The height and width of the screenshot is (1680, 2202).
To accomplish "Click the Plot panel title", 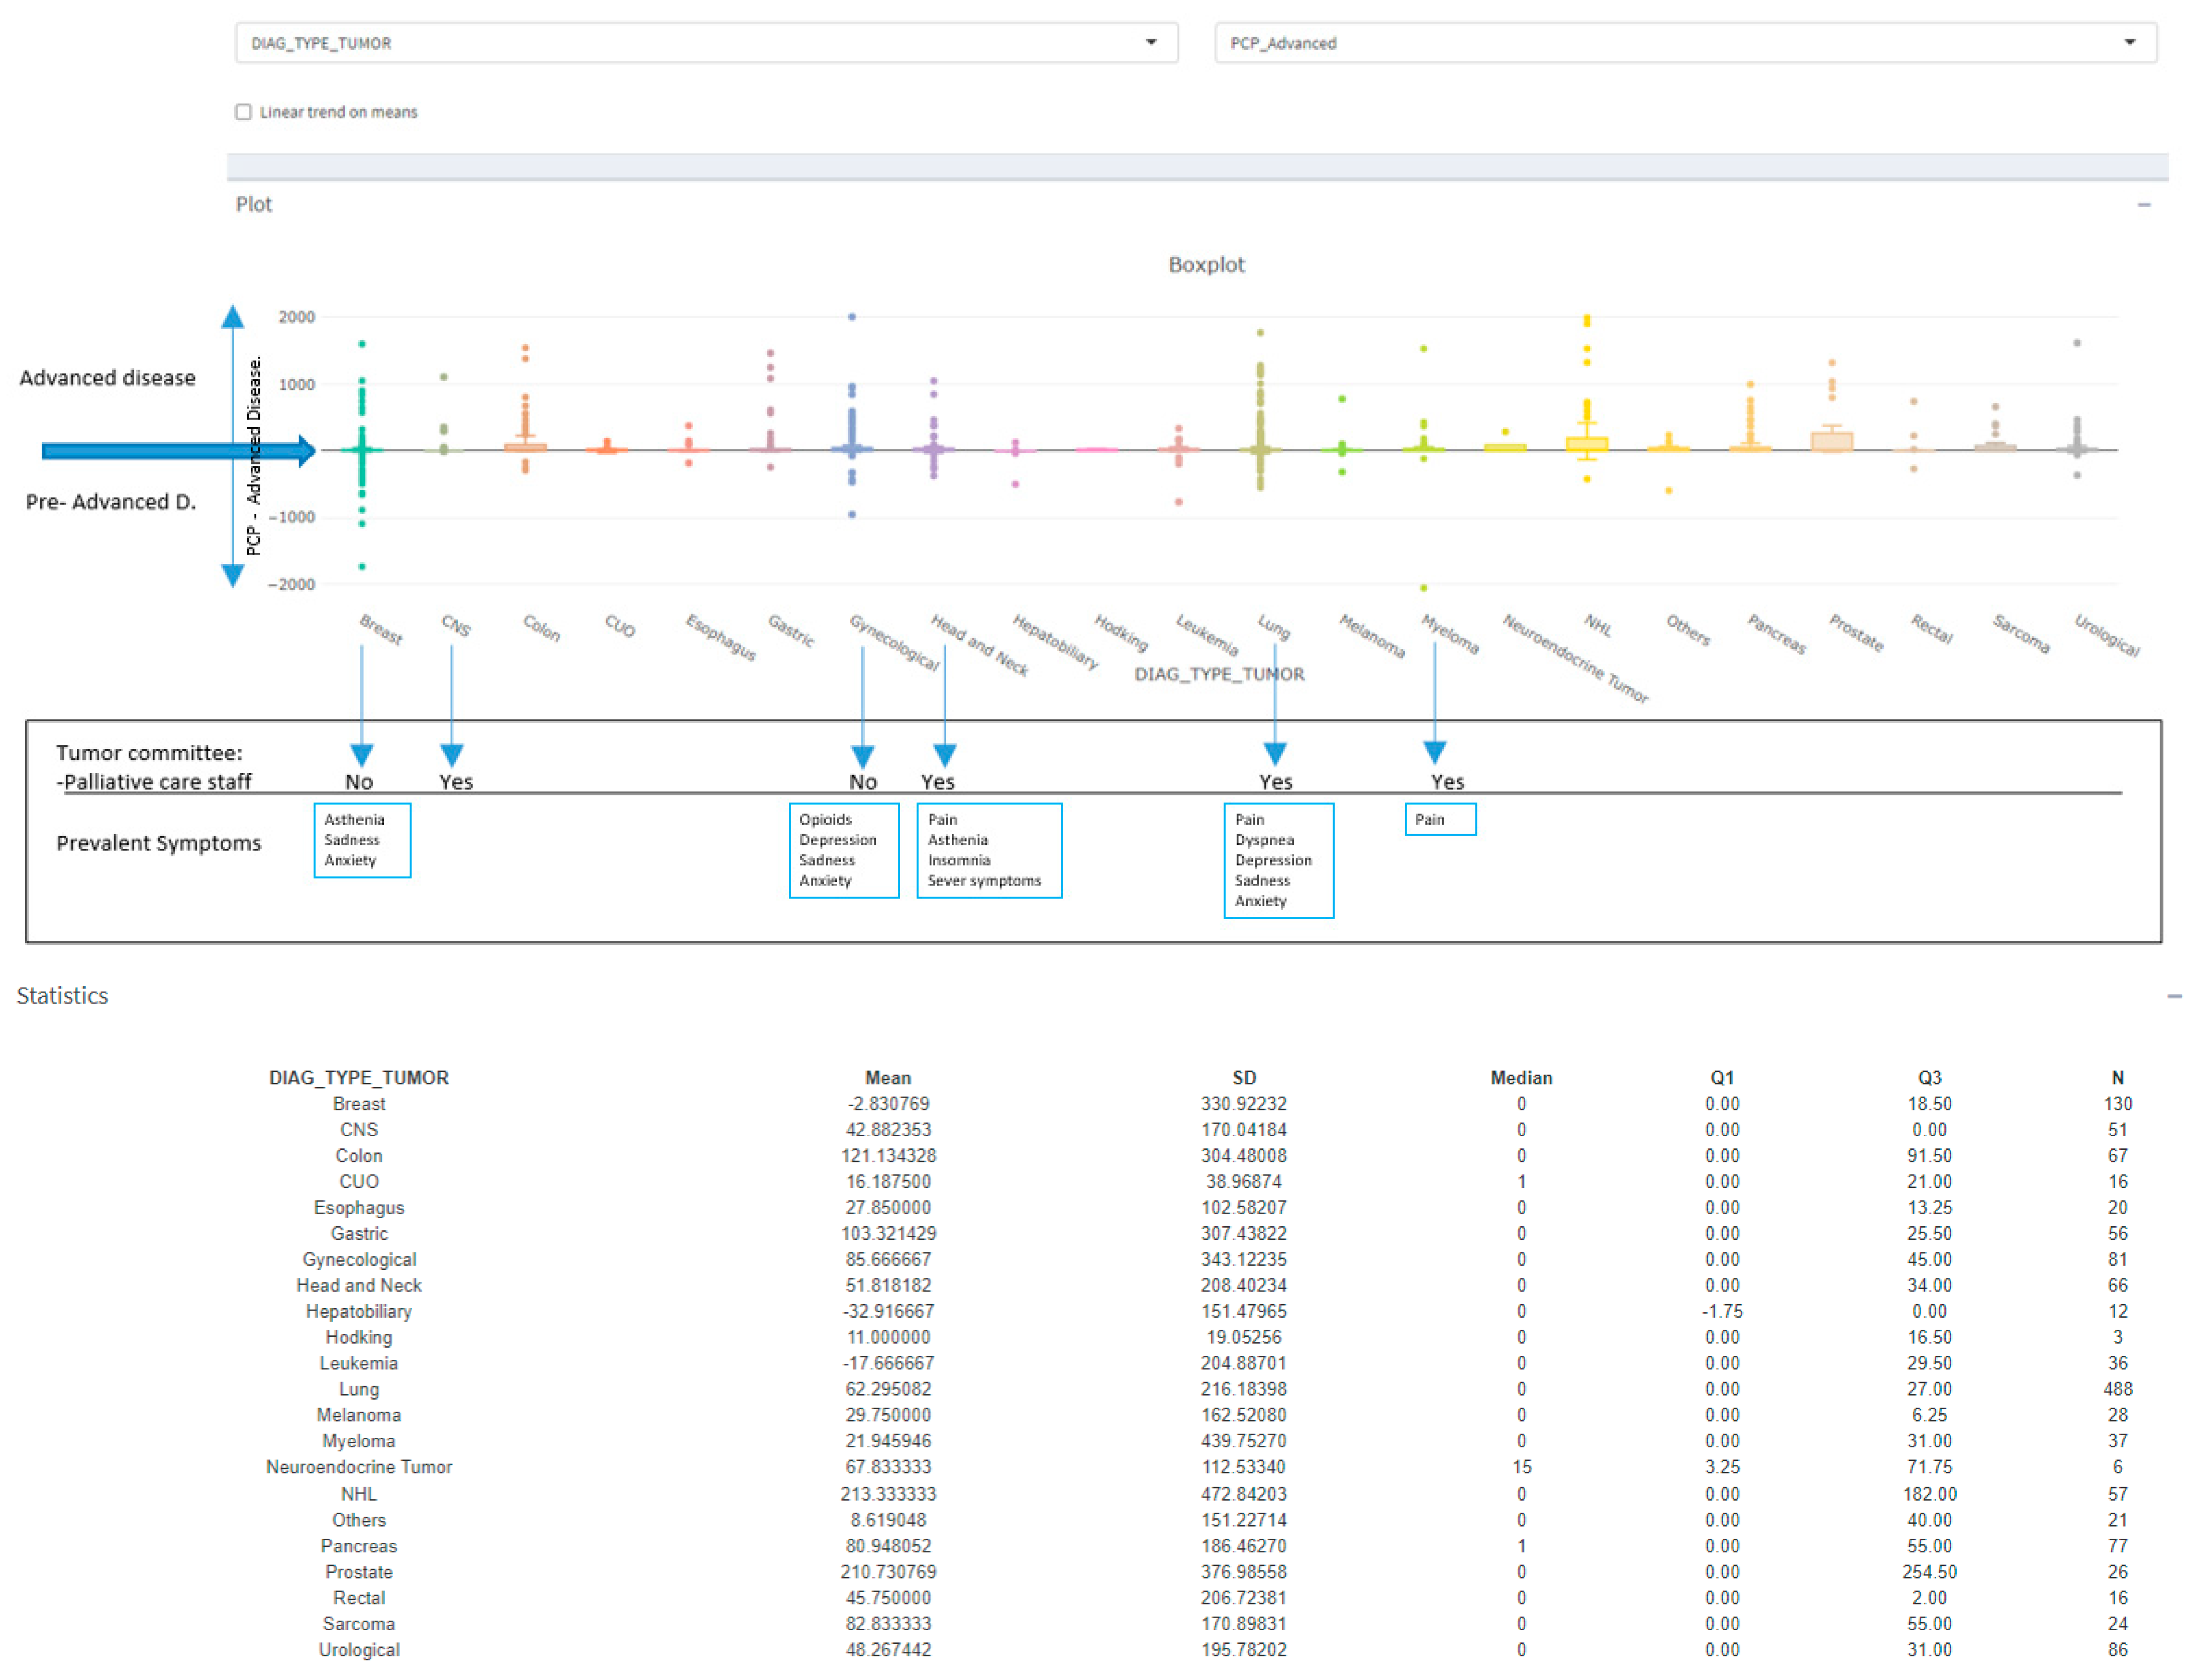I will pyautogui.click(x=253, y=205).
